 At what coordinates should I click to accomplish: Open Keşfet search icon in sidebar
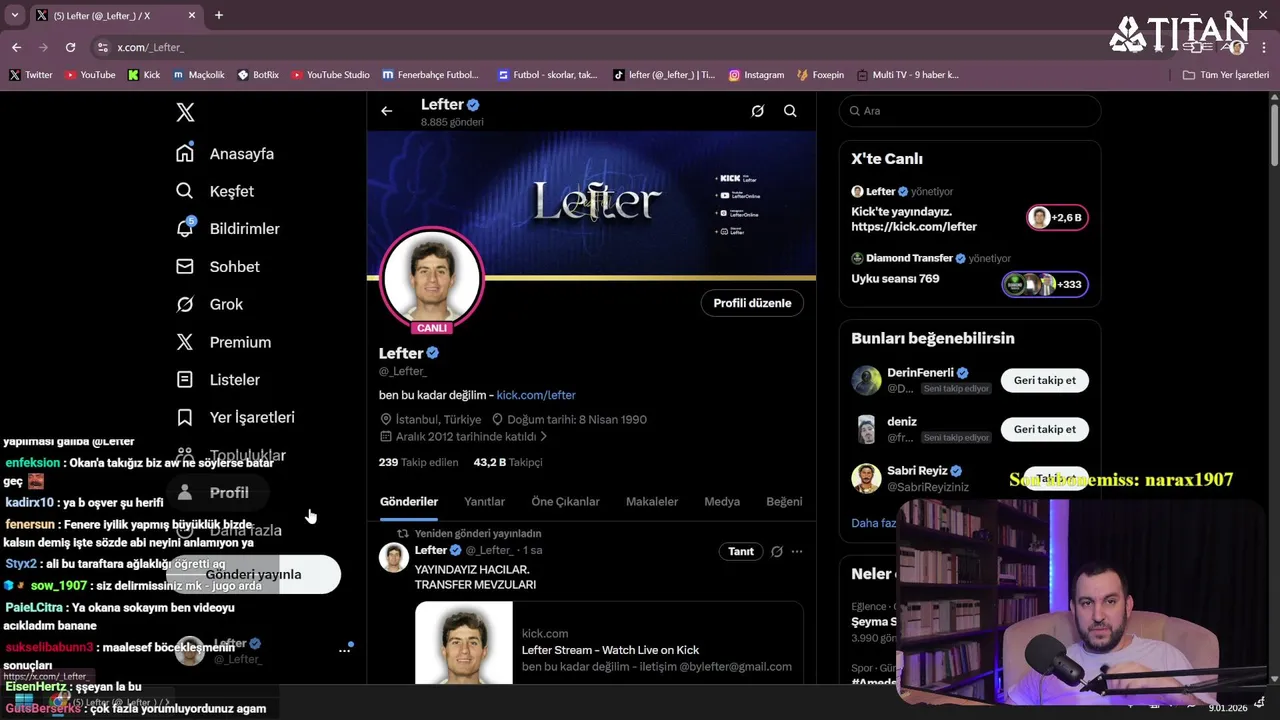(x=185, y=191)
